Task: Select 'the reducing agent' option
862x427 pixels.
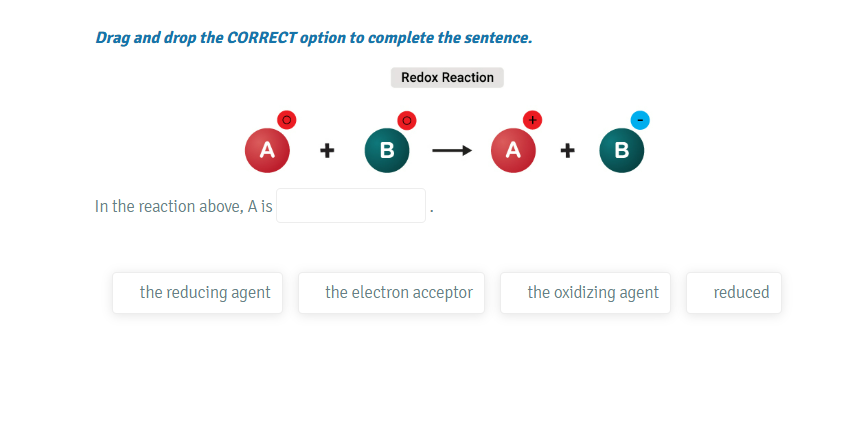Action: pyautogui.click(x=197, y=293)
